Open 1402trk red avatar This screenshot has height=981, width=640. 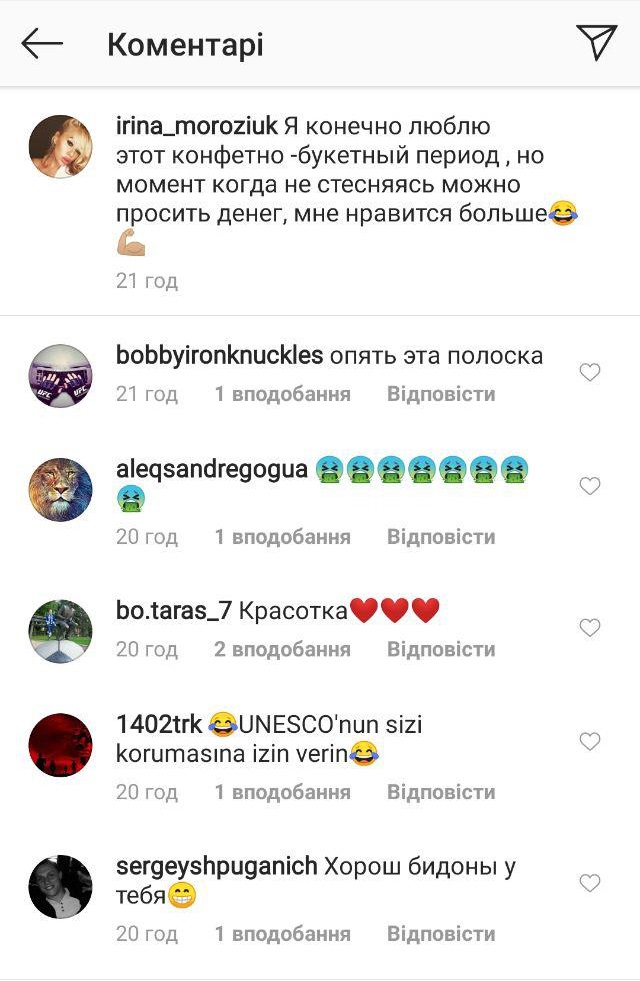click(61, 745)
